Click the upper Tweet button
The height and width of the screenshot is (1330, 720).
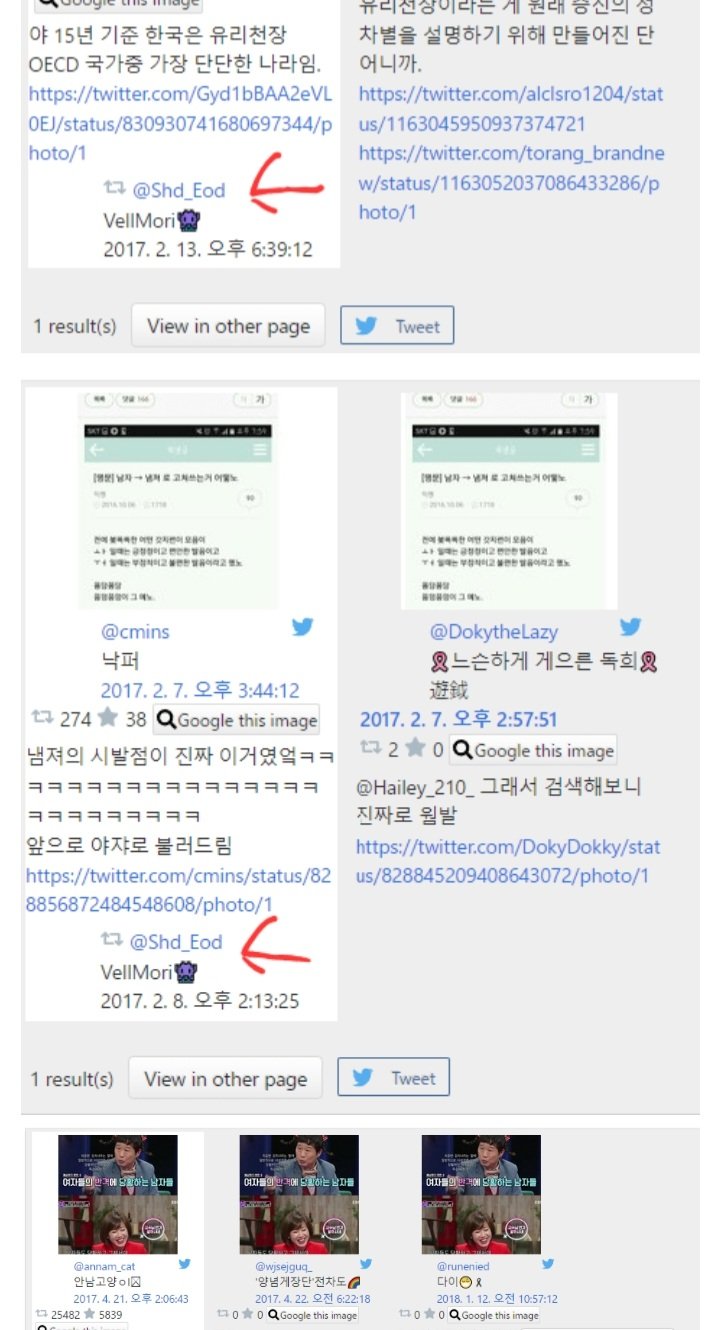[397, 326]
